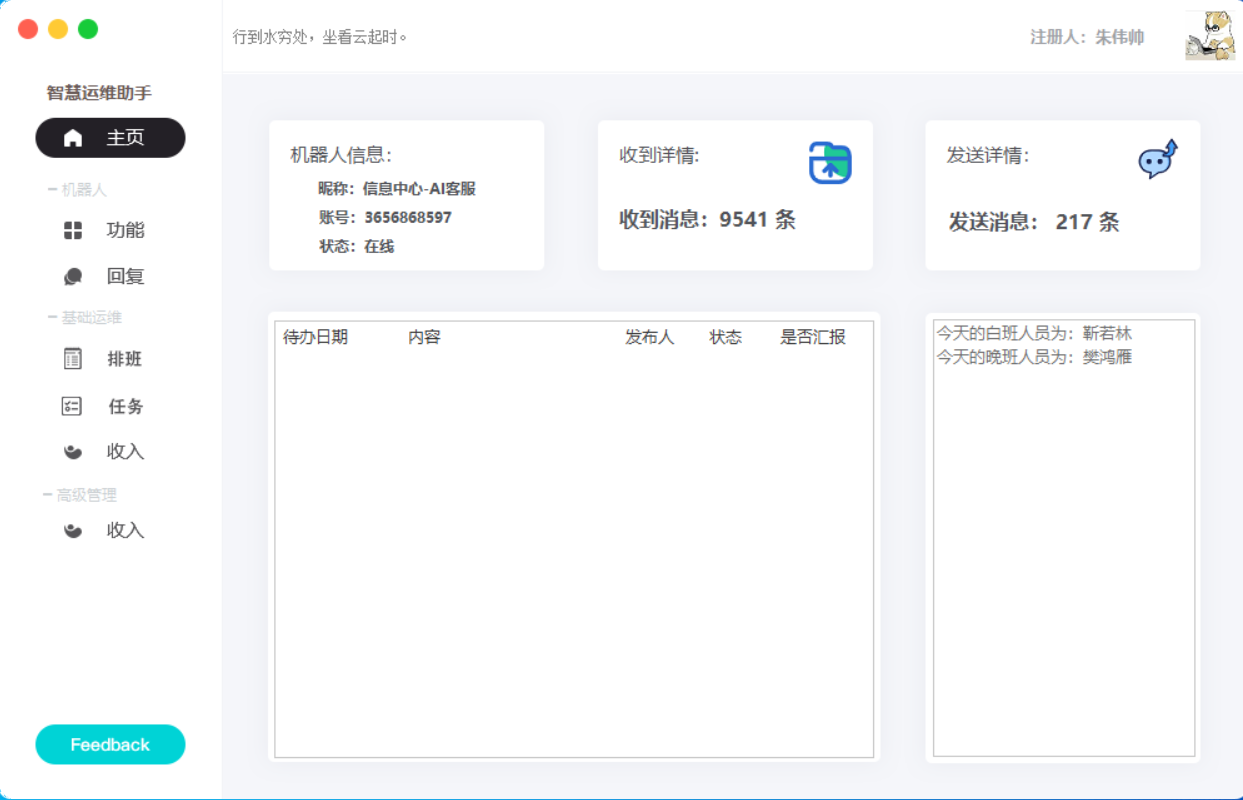This screenshot has height=800, width=1243.
Task: Open the 排班 schedule calendar icon
Action: tap(73, 359)
